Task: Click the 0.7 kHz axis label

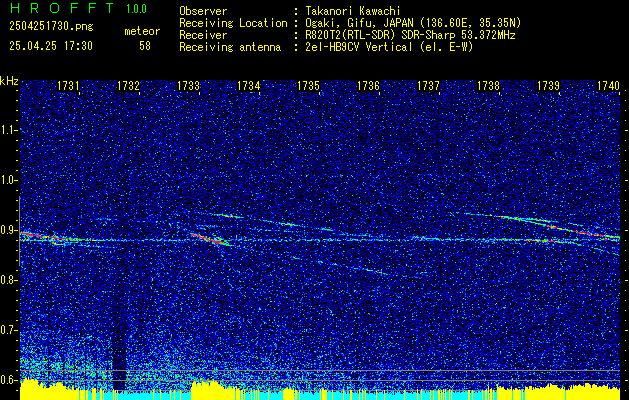Action: click(8, 330)
